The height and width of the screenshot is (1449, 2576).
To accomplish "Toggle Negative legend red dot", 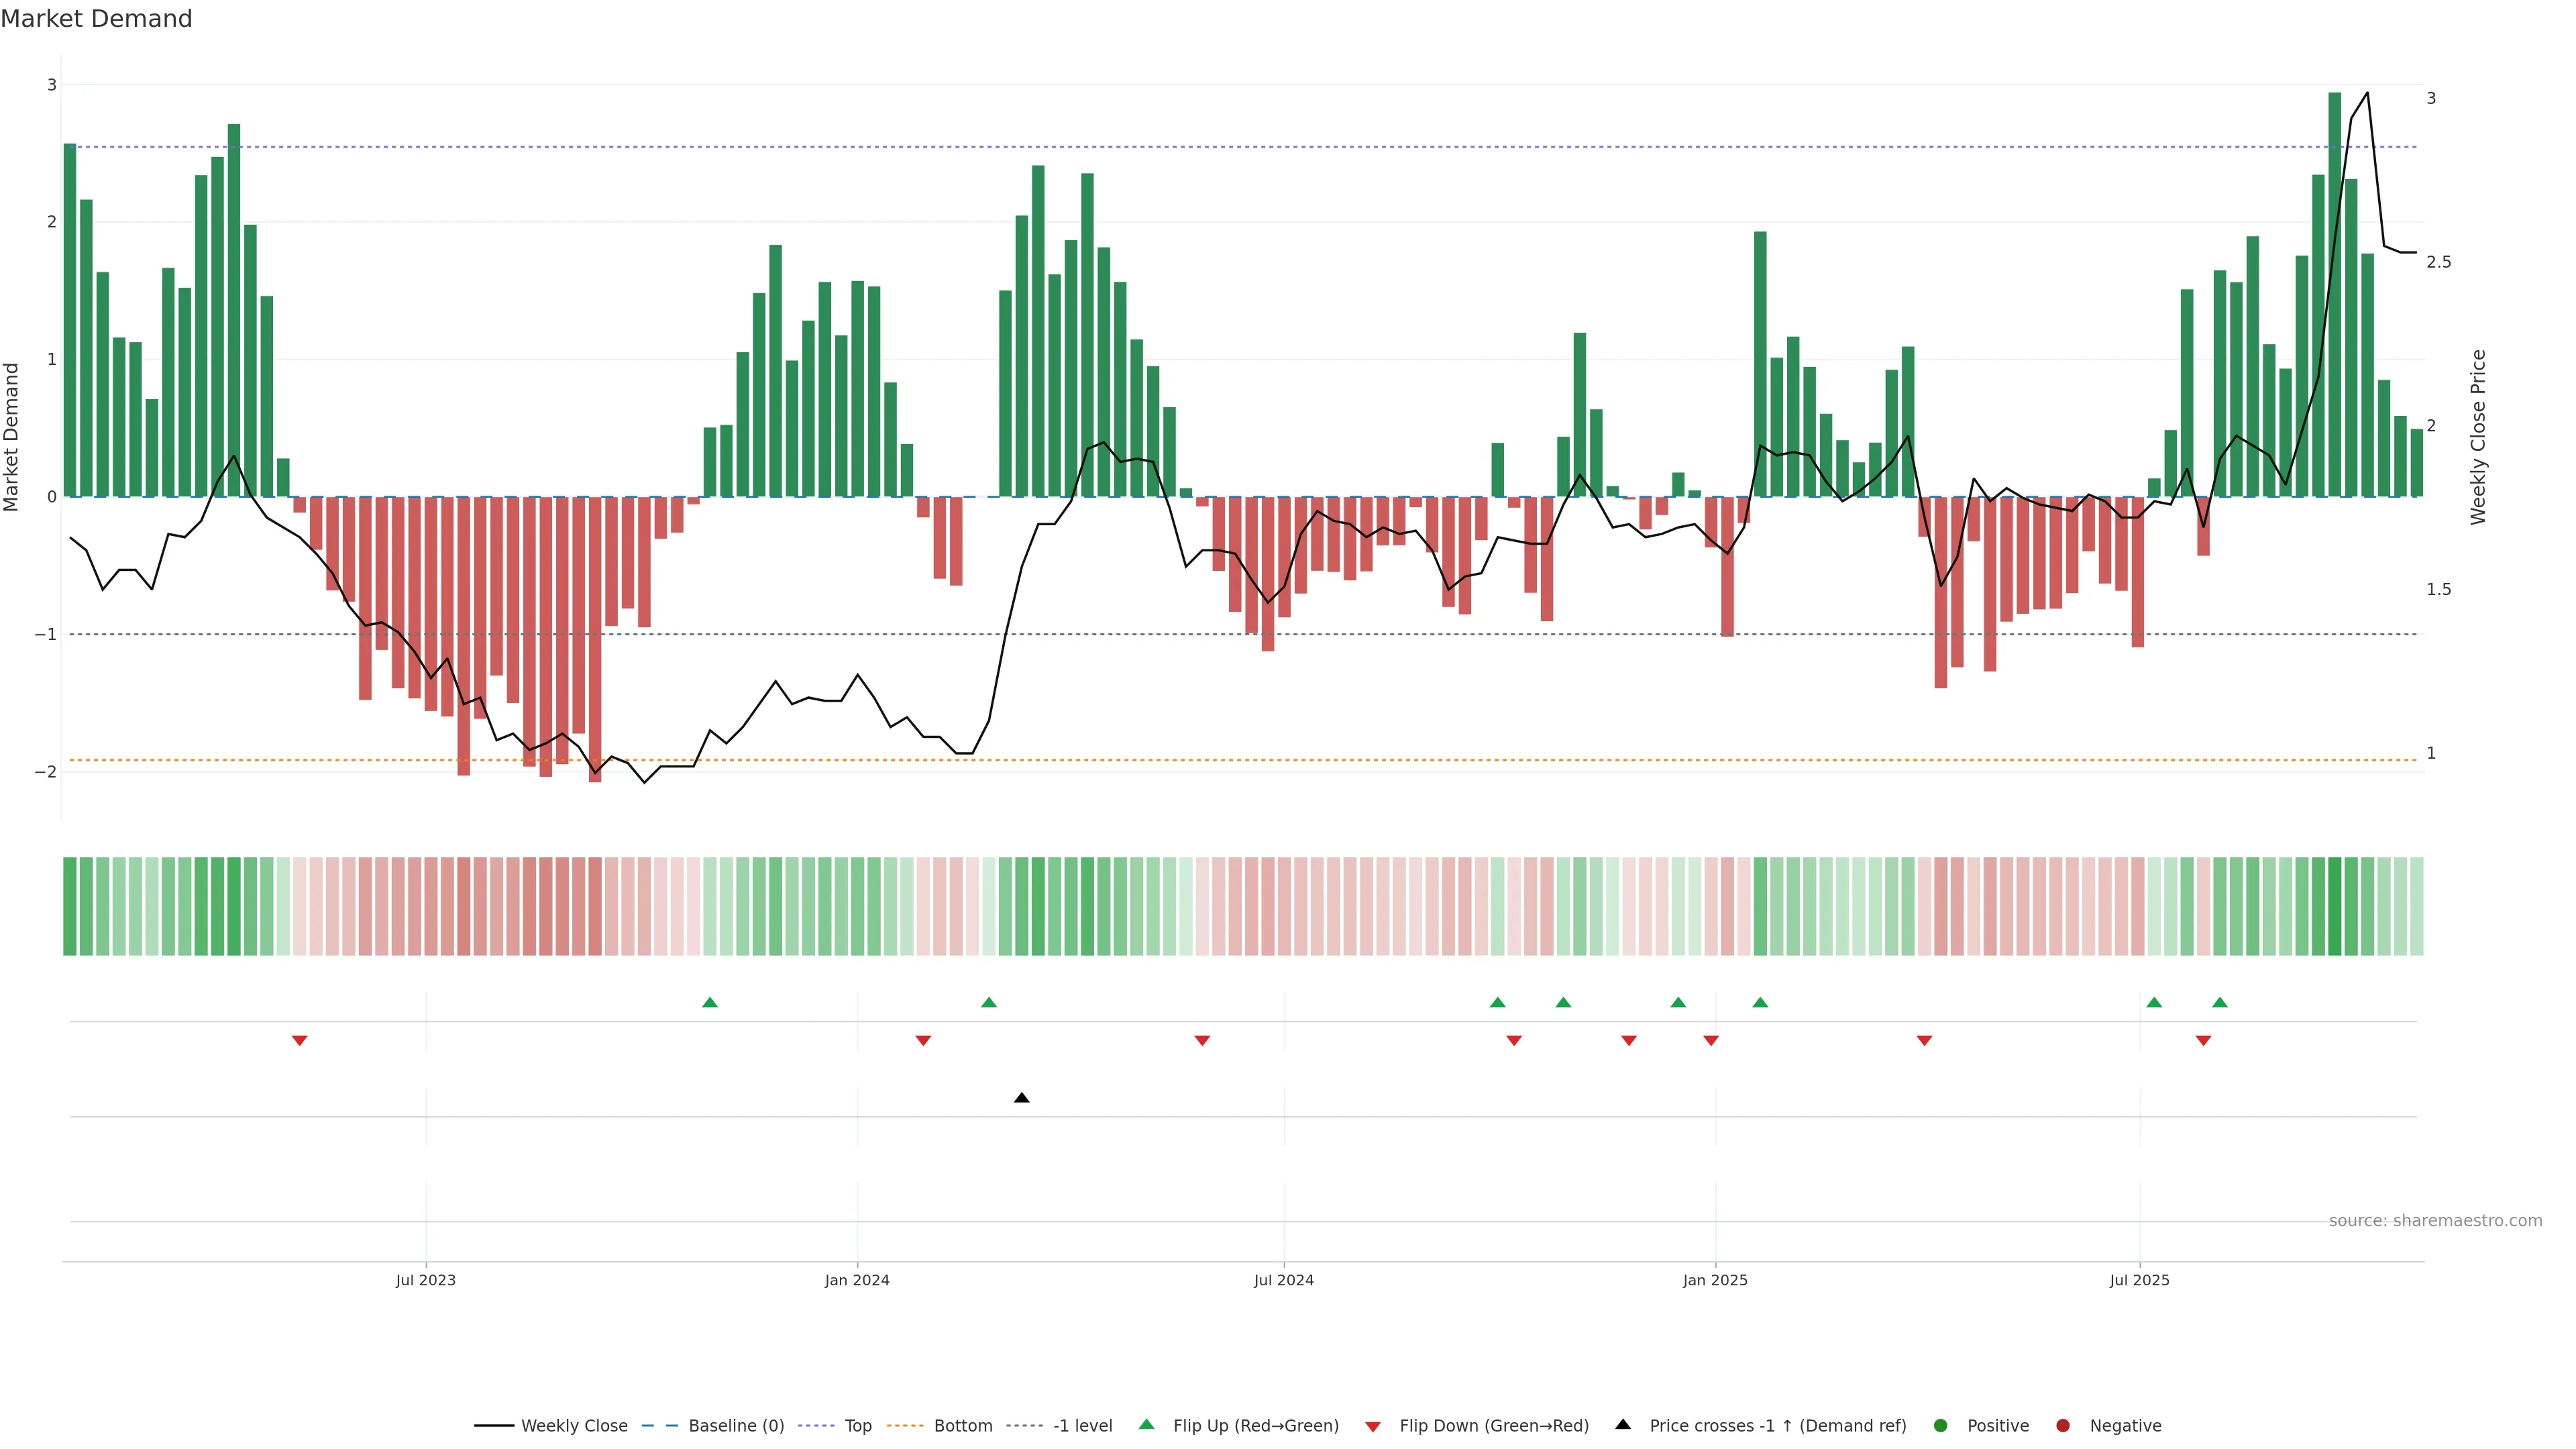I will [x=2063, y=1426].
